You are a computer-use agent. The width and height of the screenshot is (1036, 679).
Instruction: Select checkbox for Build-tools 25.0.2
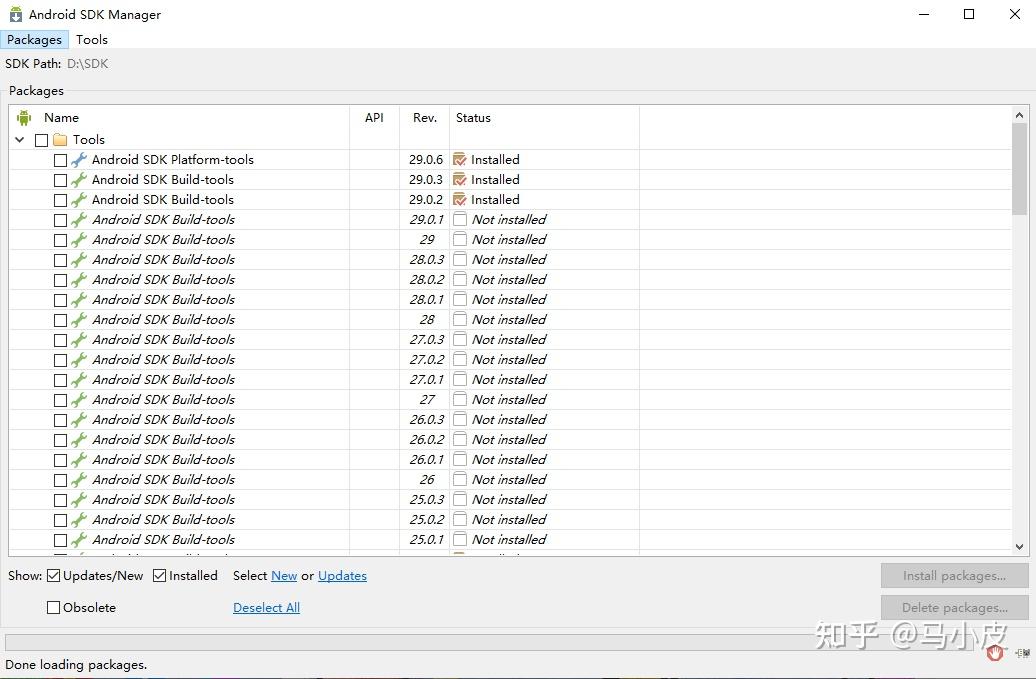(x=60, y=520)
